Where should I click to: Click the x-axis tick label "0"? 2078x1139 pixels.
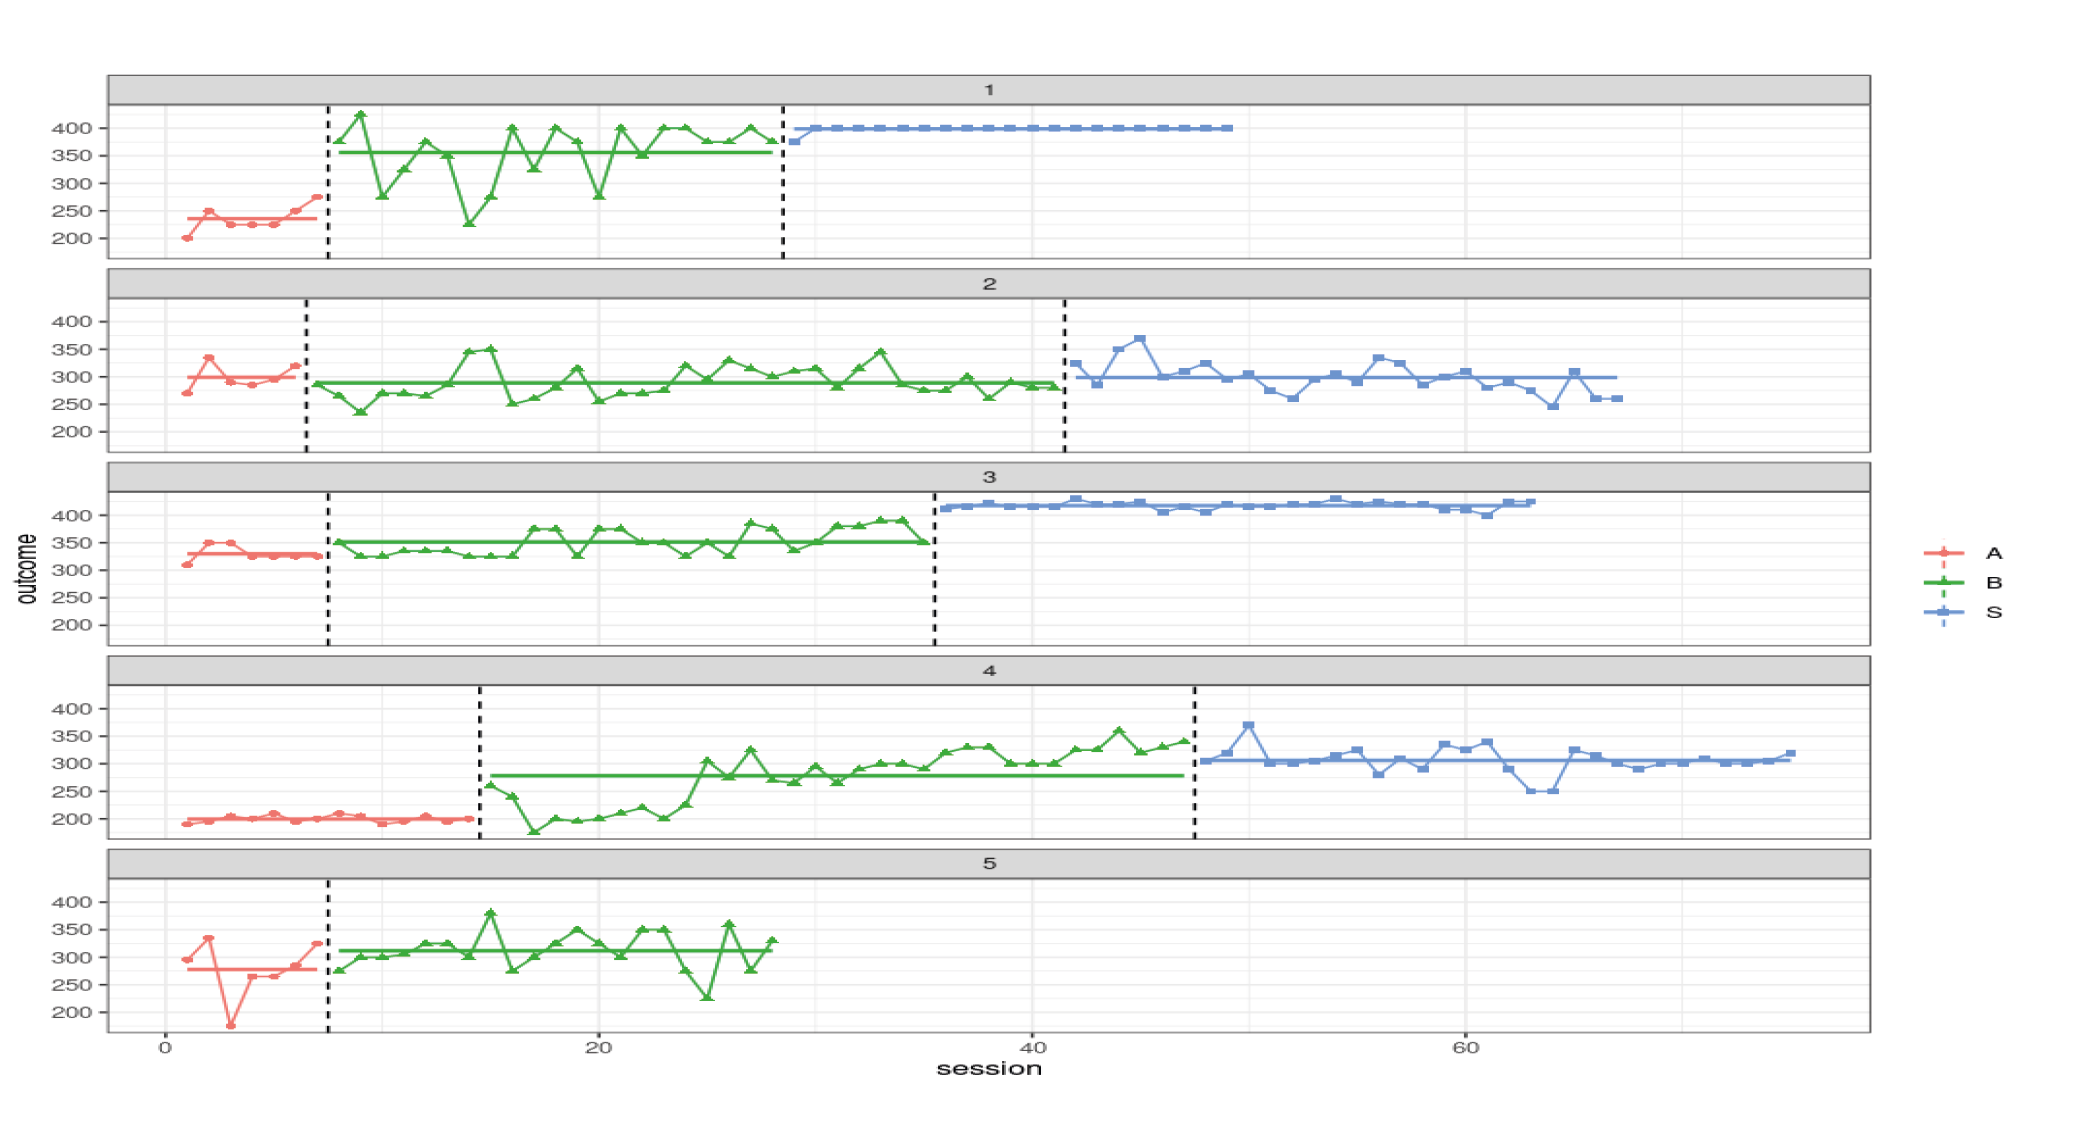coord(165,1048)
